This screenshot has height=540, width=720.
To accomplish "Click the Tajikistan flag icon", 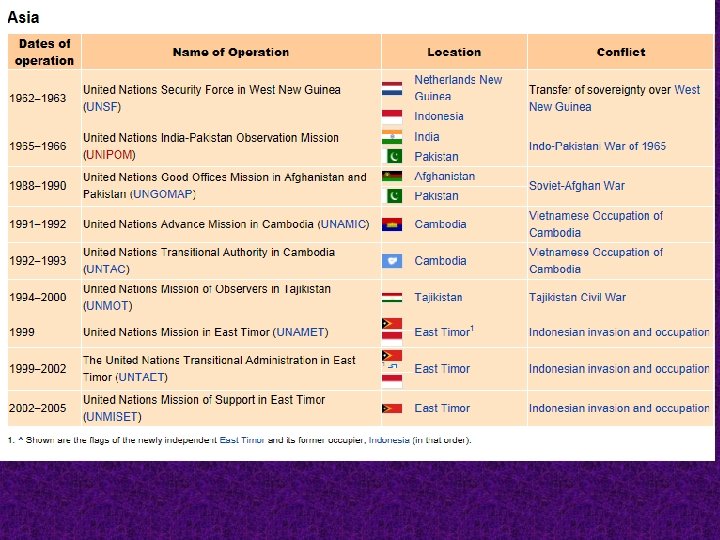I will pyautogui.click(x=392, y=298).
